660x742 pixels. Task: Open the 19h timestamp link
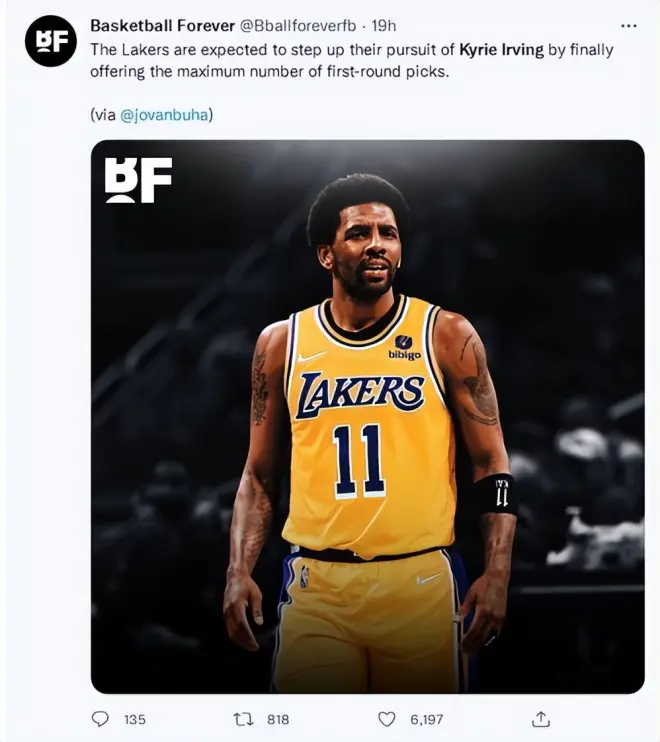pos(383,26)
